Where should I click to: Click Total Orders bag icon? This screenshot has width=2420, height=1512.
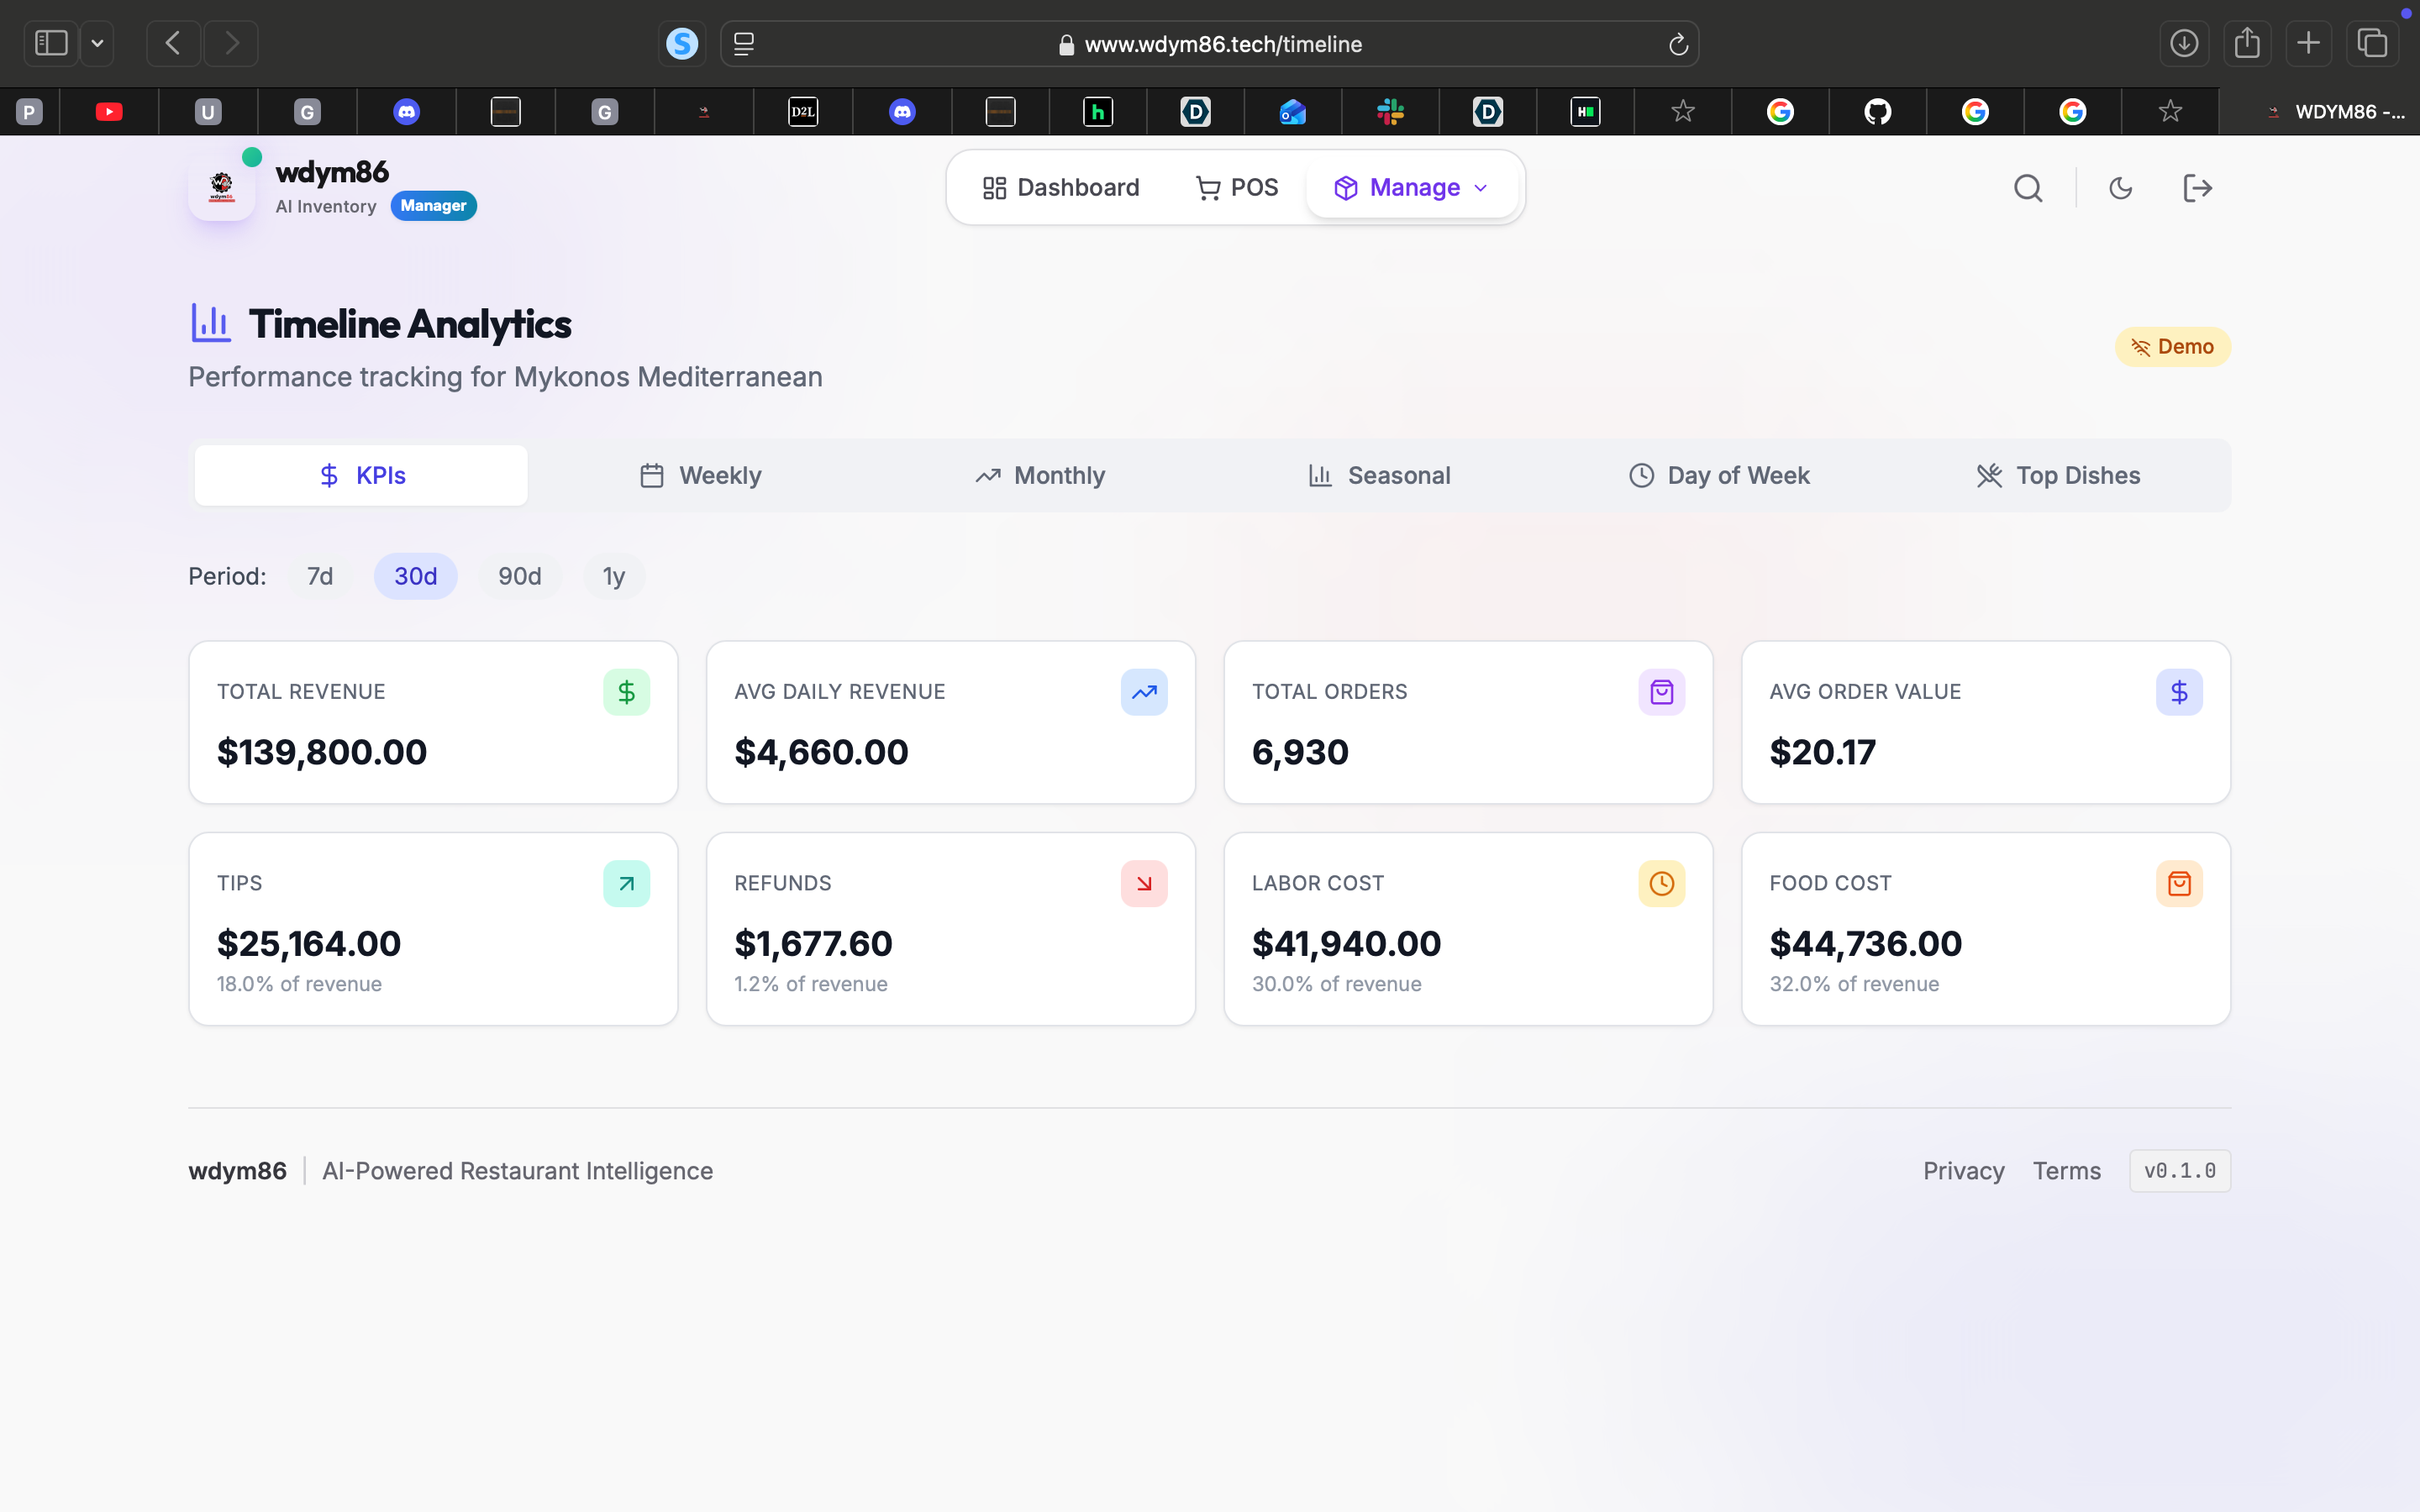[x=1661, y=692]
